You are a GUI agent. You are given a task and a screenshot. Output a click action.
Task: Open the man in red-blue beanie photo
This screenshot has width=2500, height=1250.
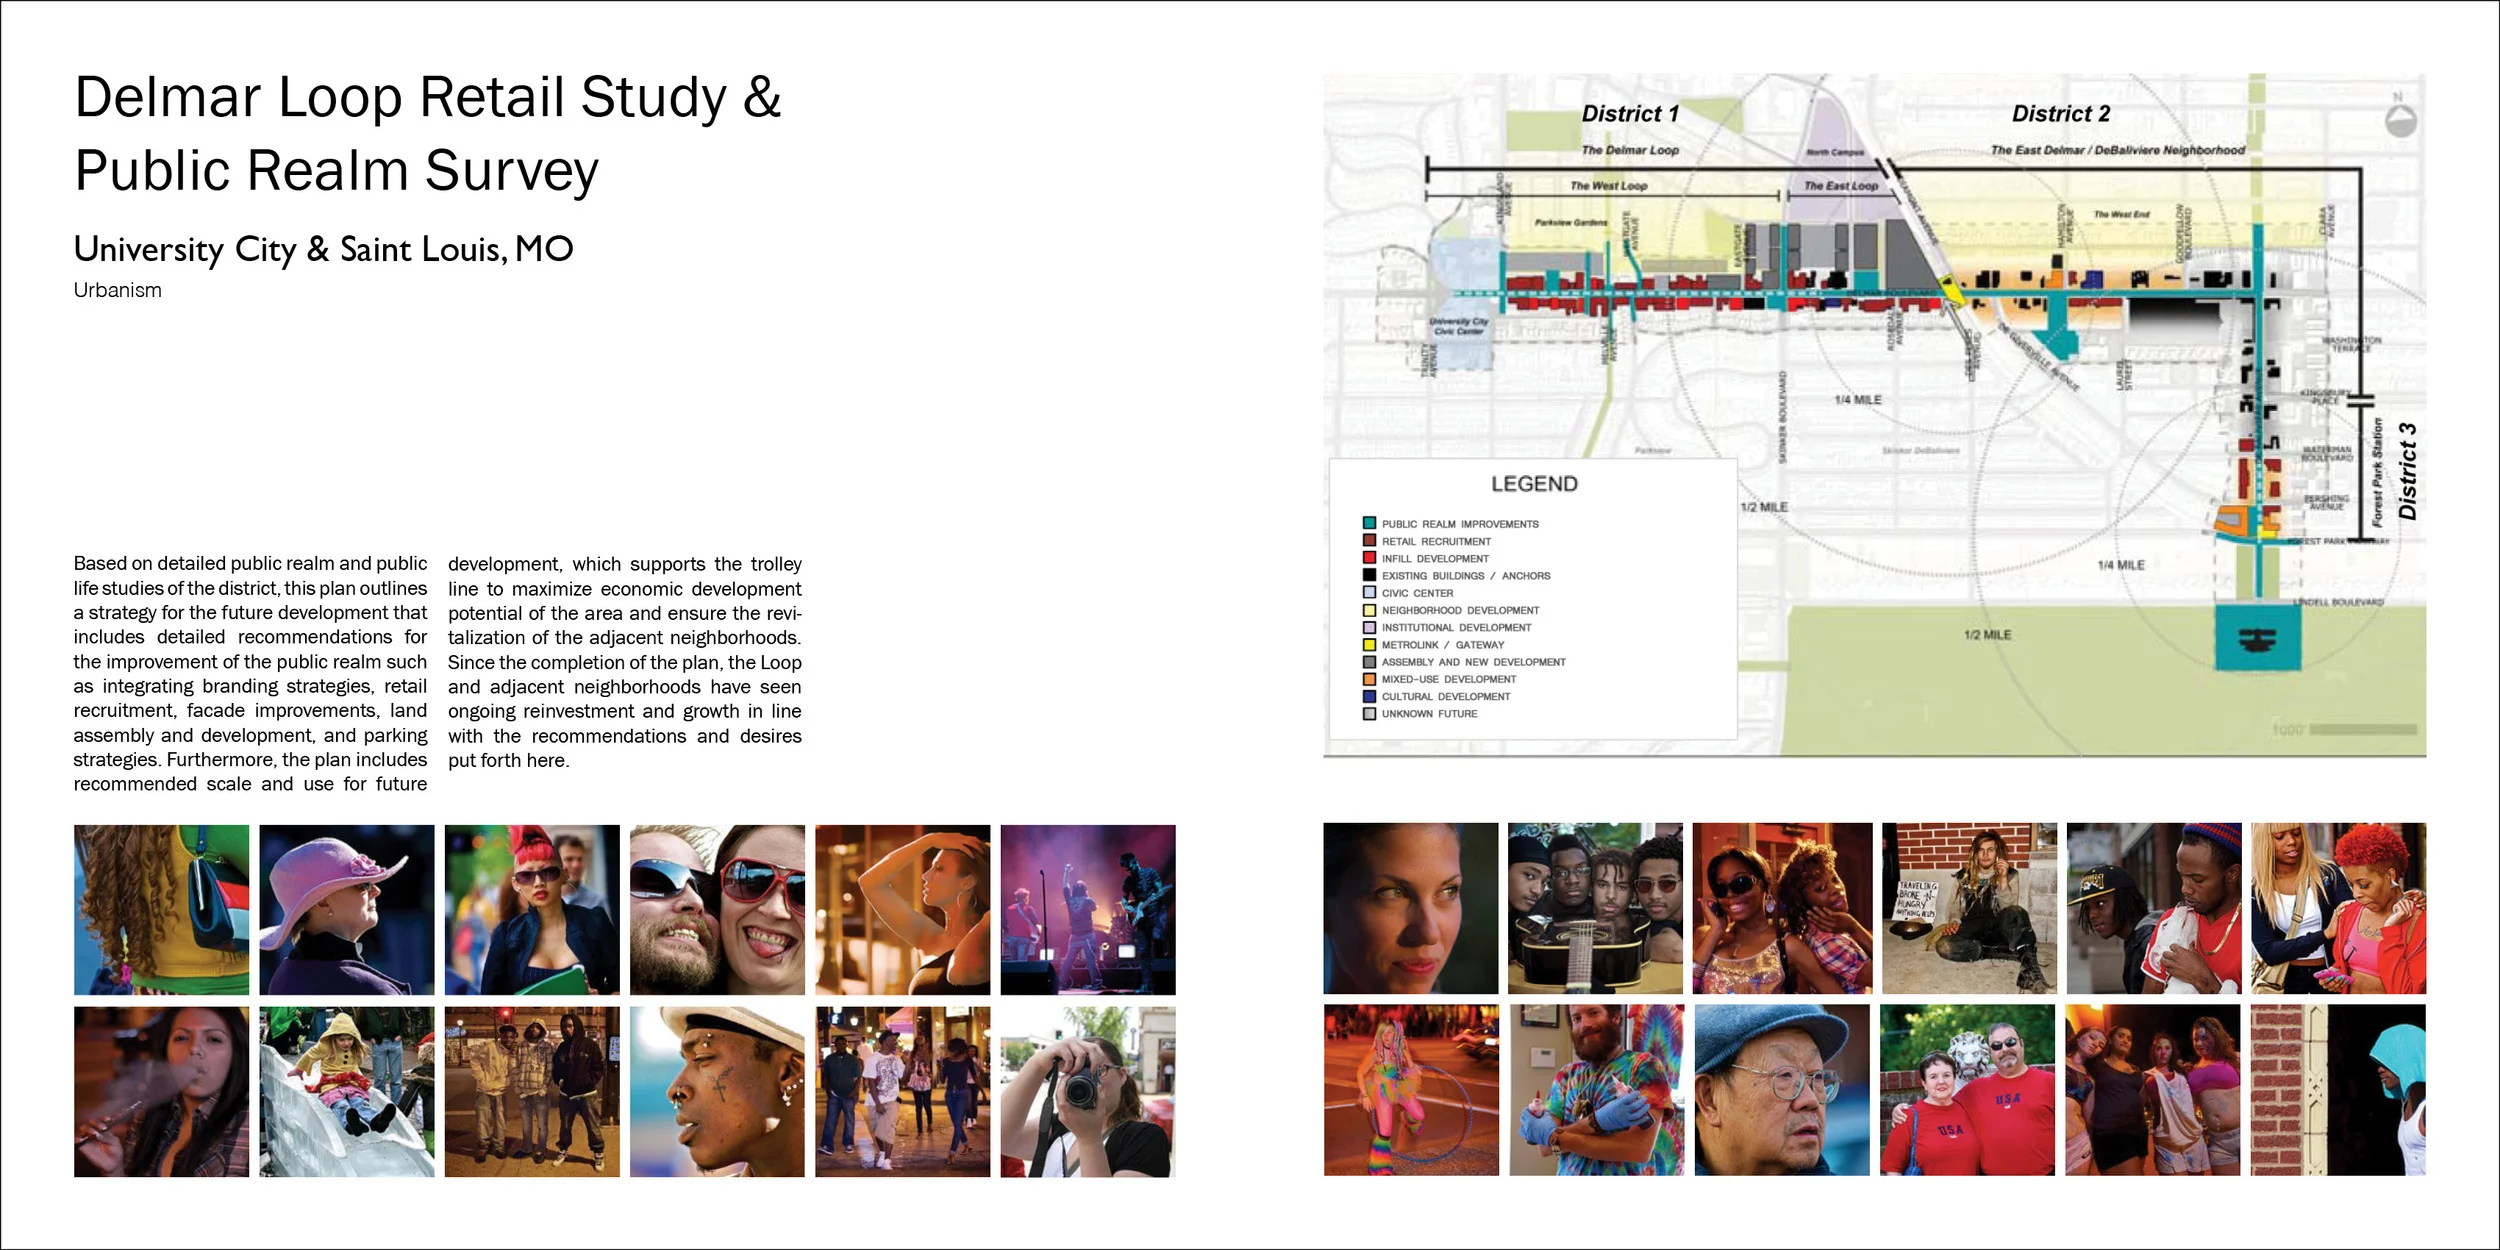[x=2154, y=909]
